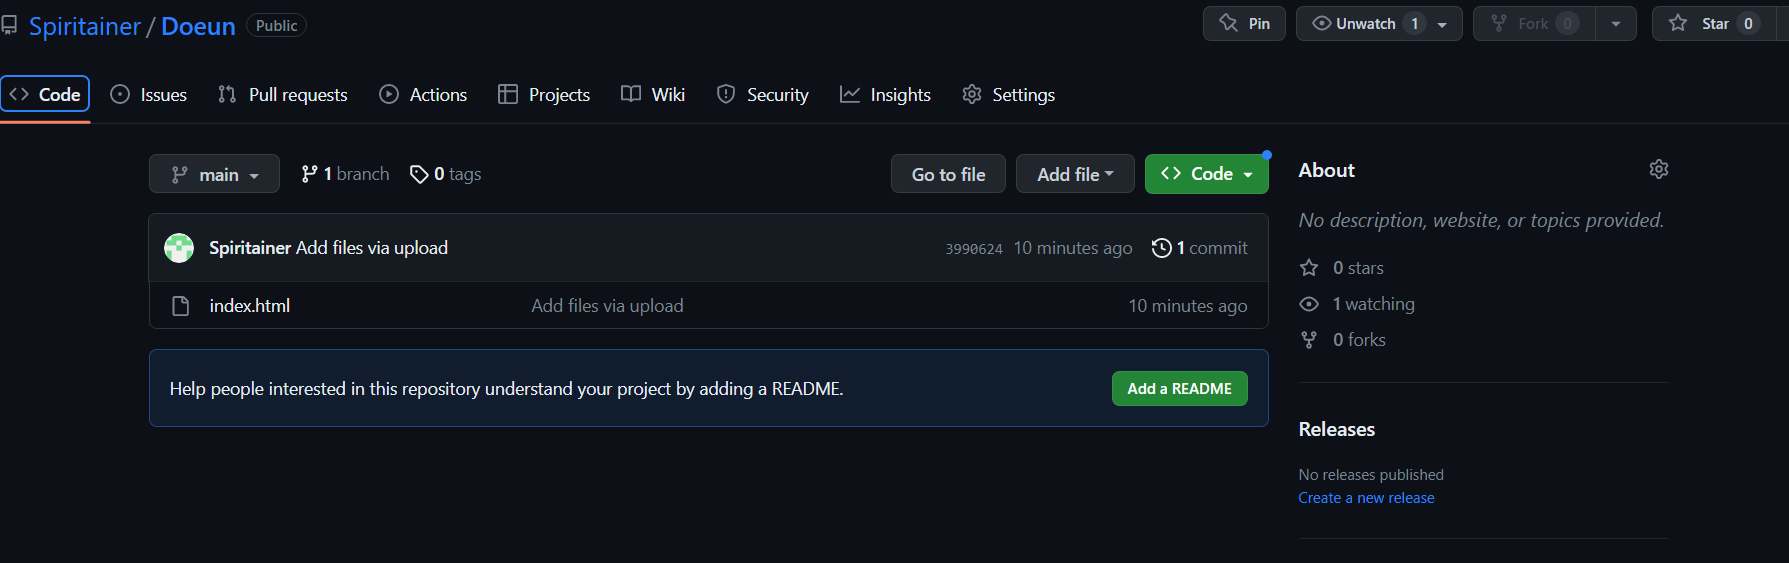
Task: Click the fork icon beside 0 forks
Action: click(1309, 340)
